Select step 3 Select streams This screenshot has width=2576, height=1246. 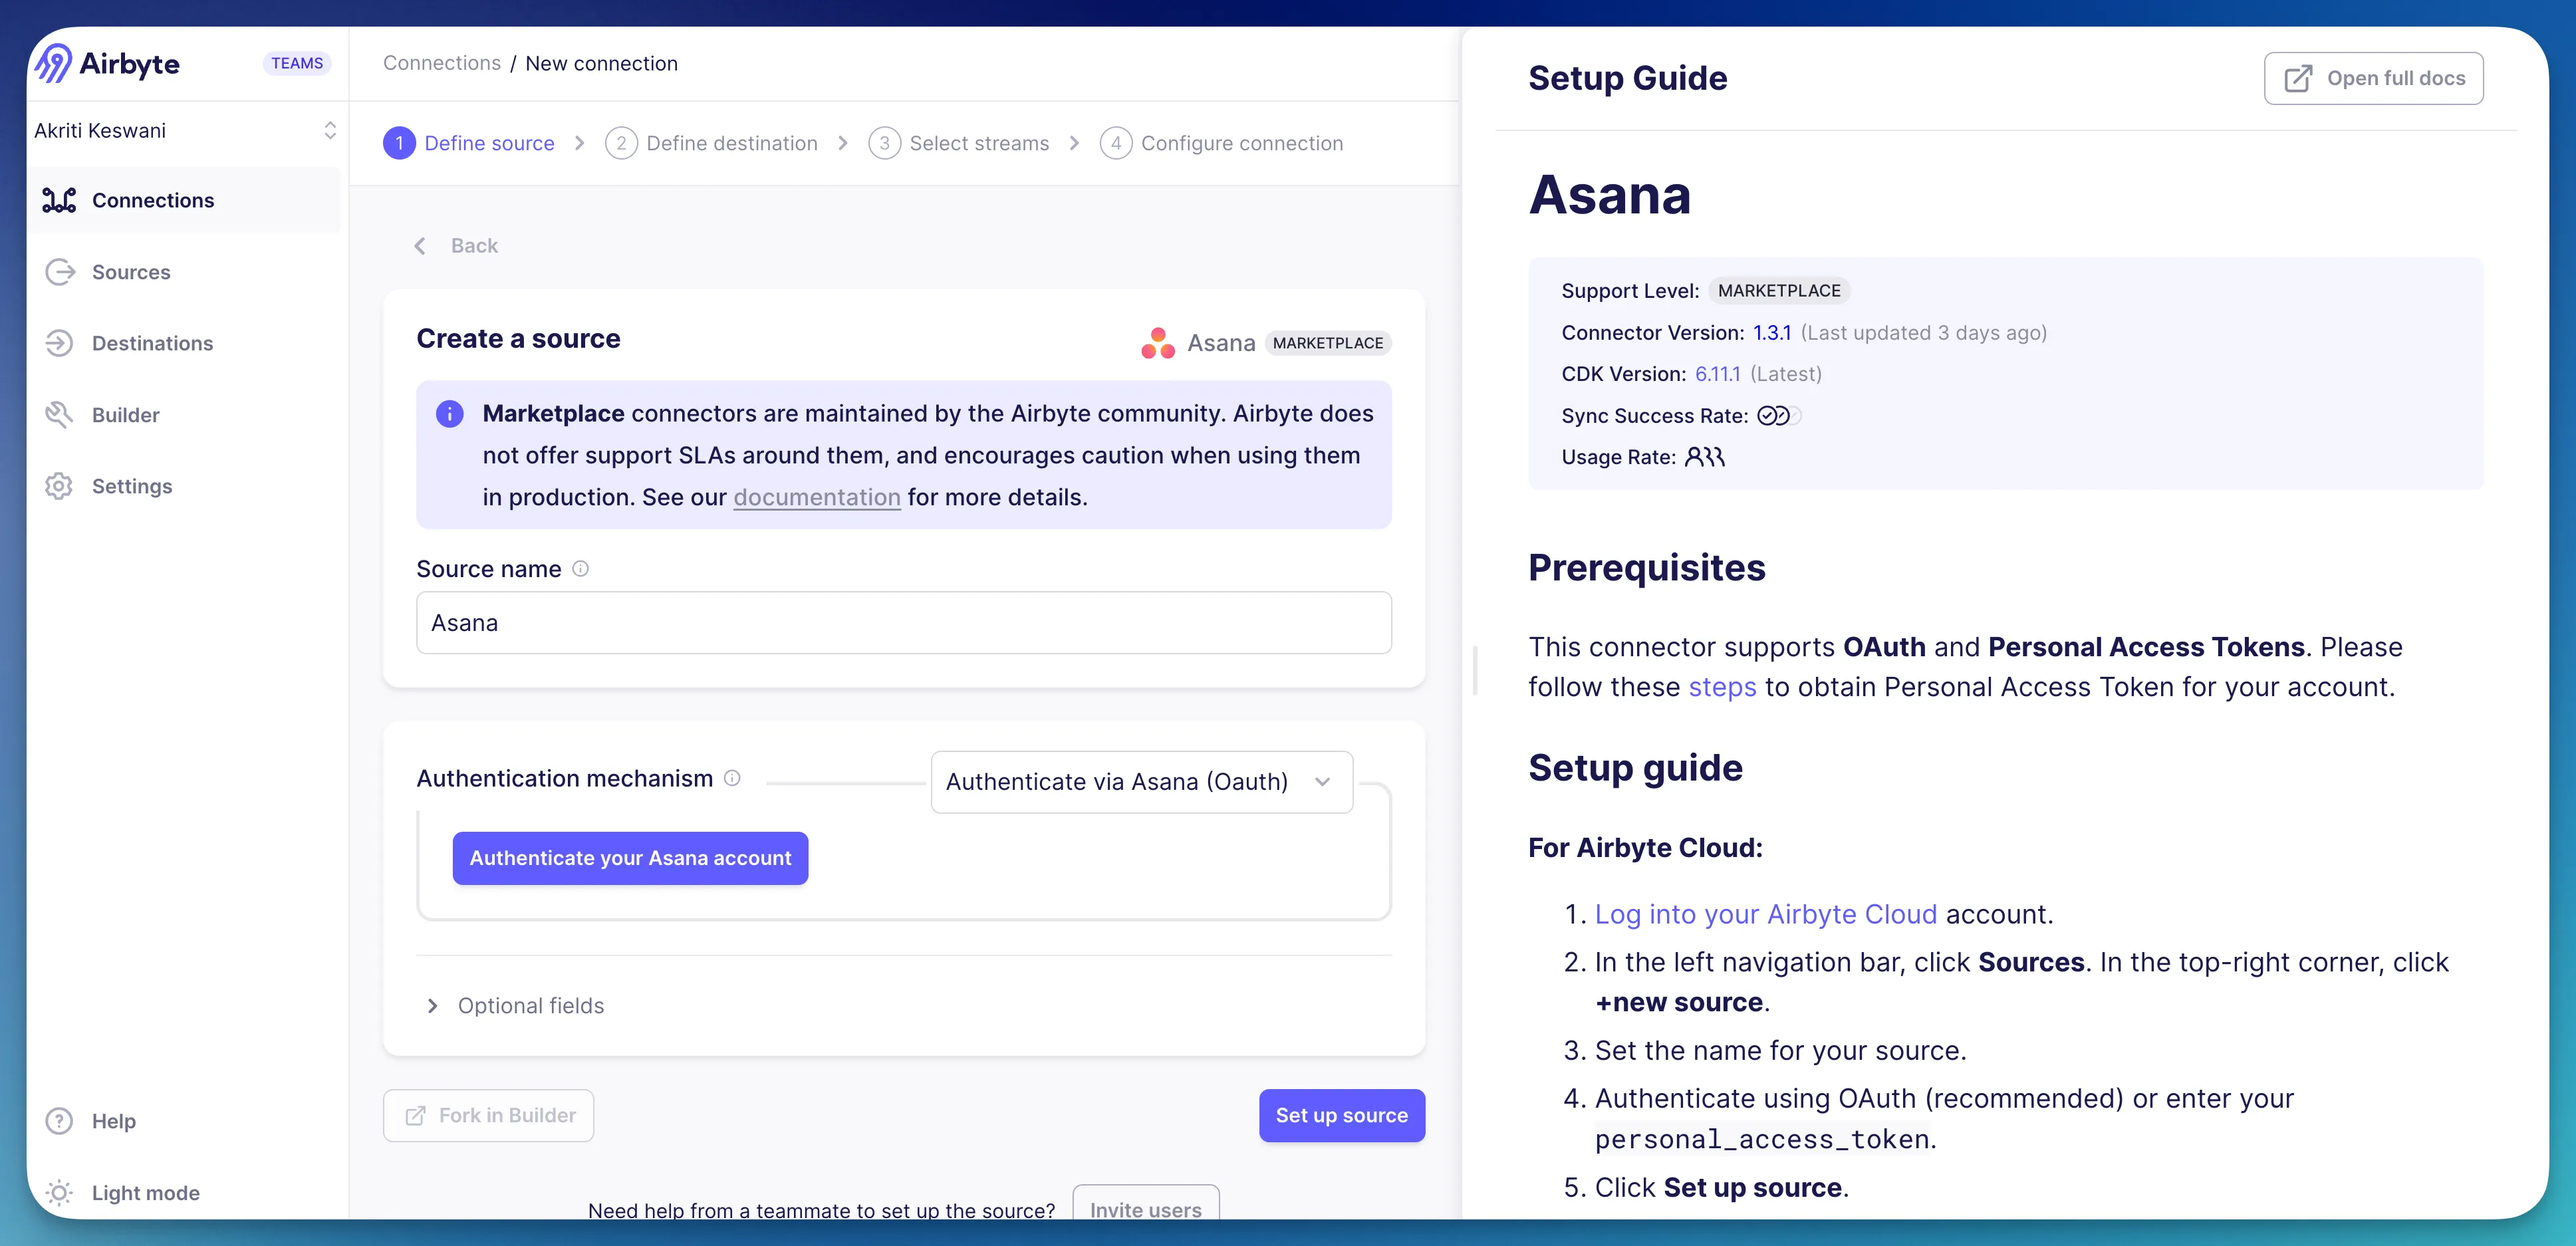(x=959, y=143)
